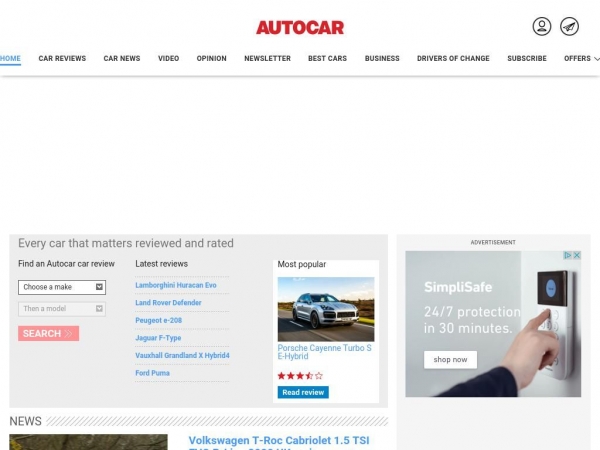Click the Porsche Cayenne car thumbnail

tap(326, 309)
